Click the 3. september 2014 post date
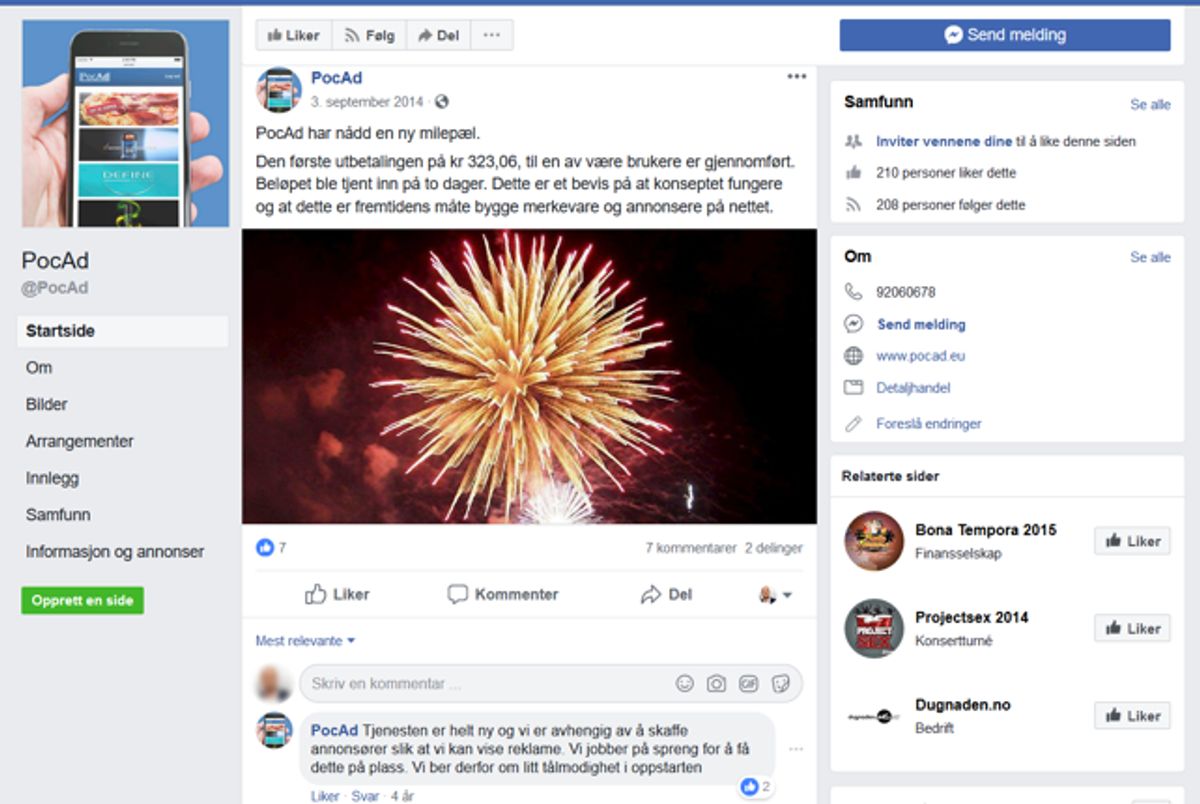Screen dimensions: 1200x804 (x=368, y=102)
